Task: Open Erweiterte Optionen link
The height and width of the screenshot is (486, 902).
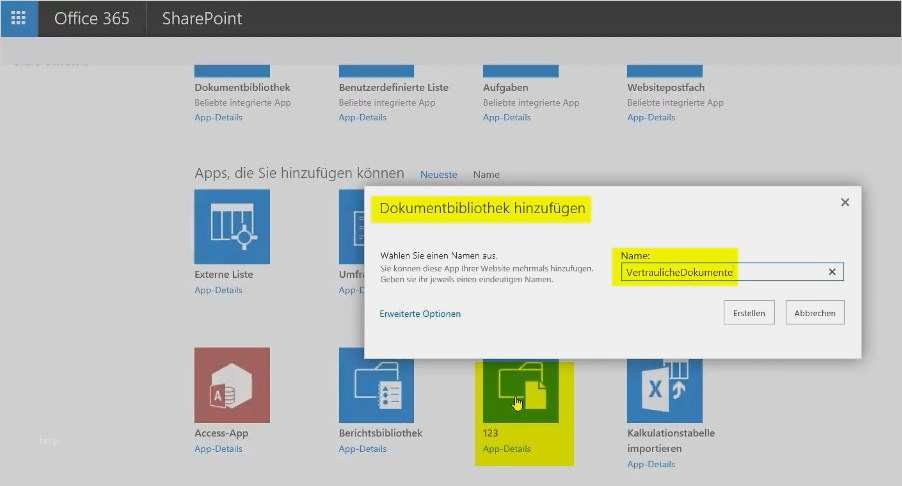Action: [x=420, y=314]
